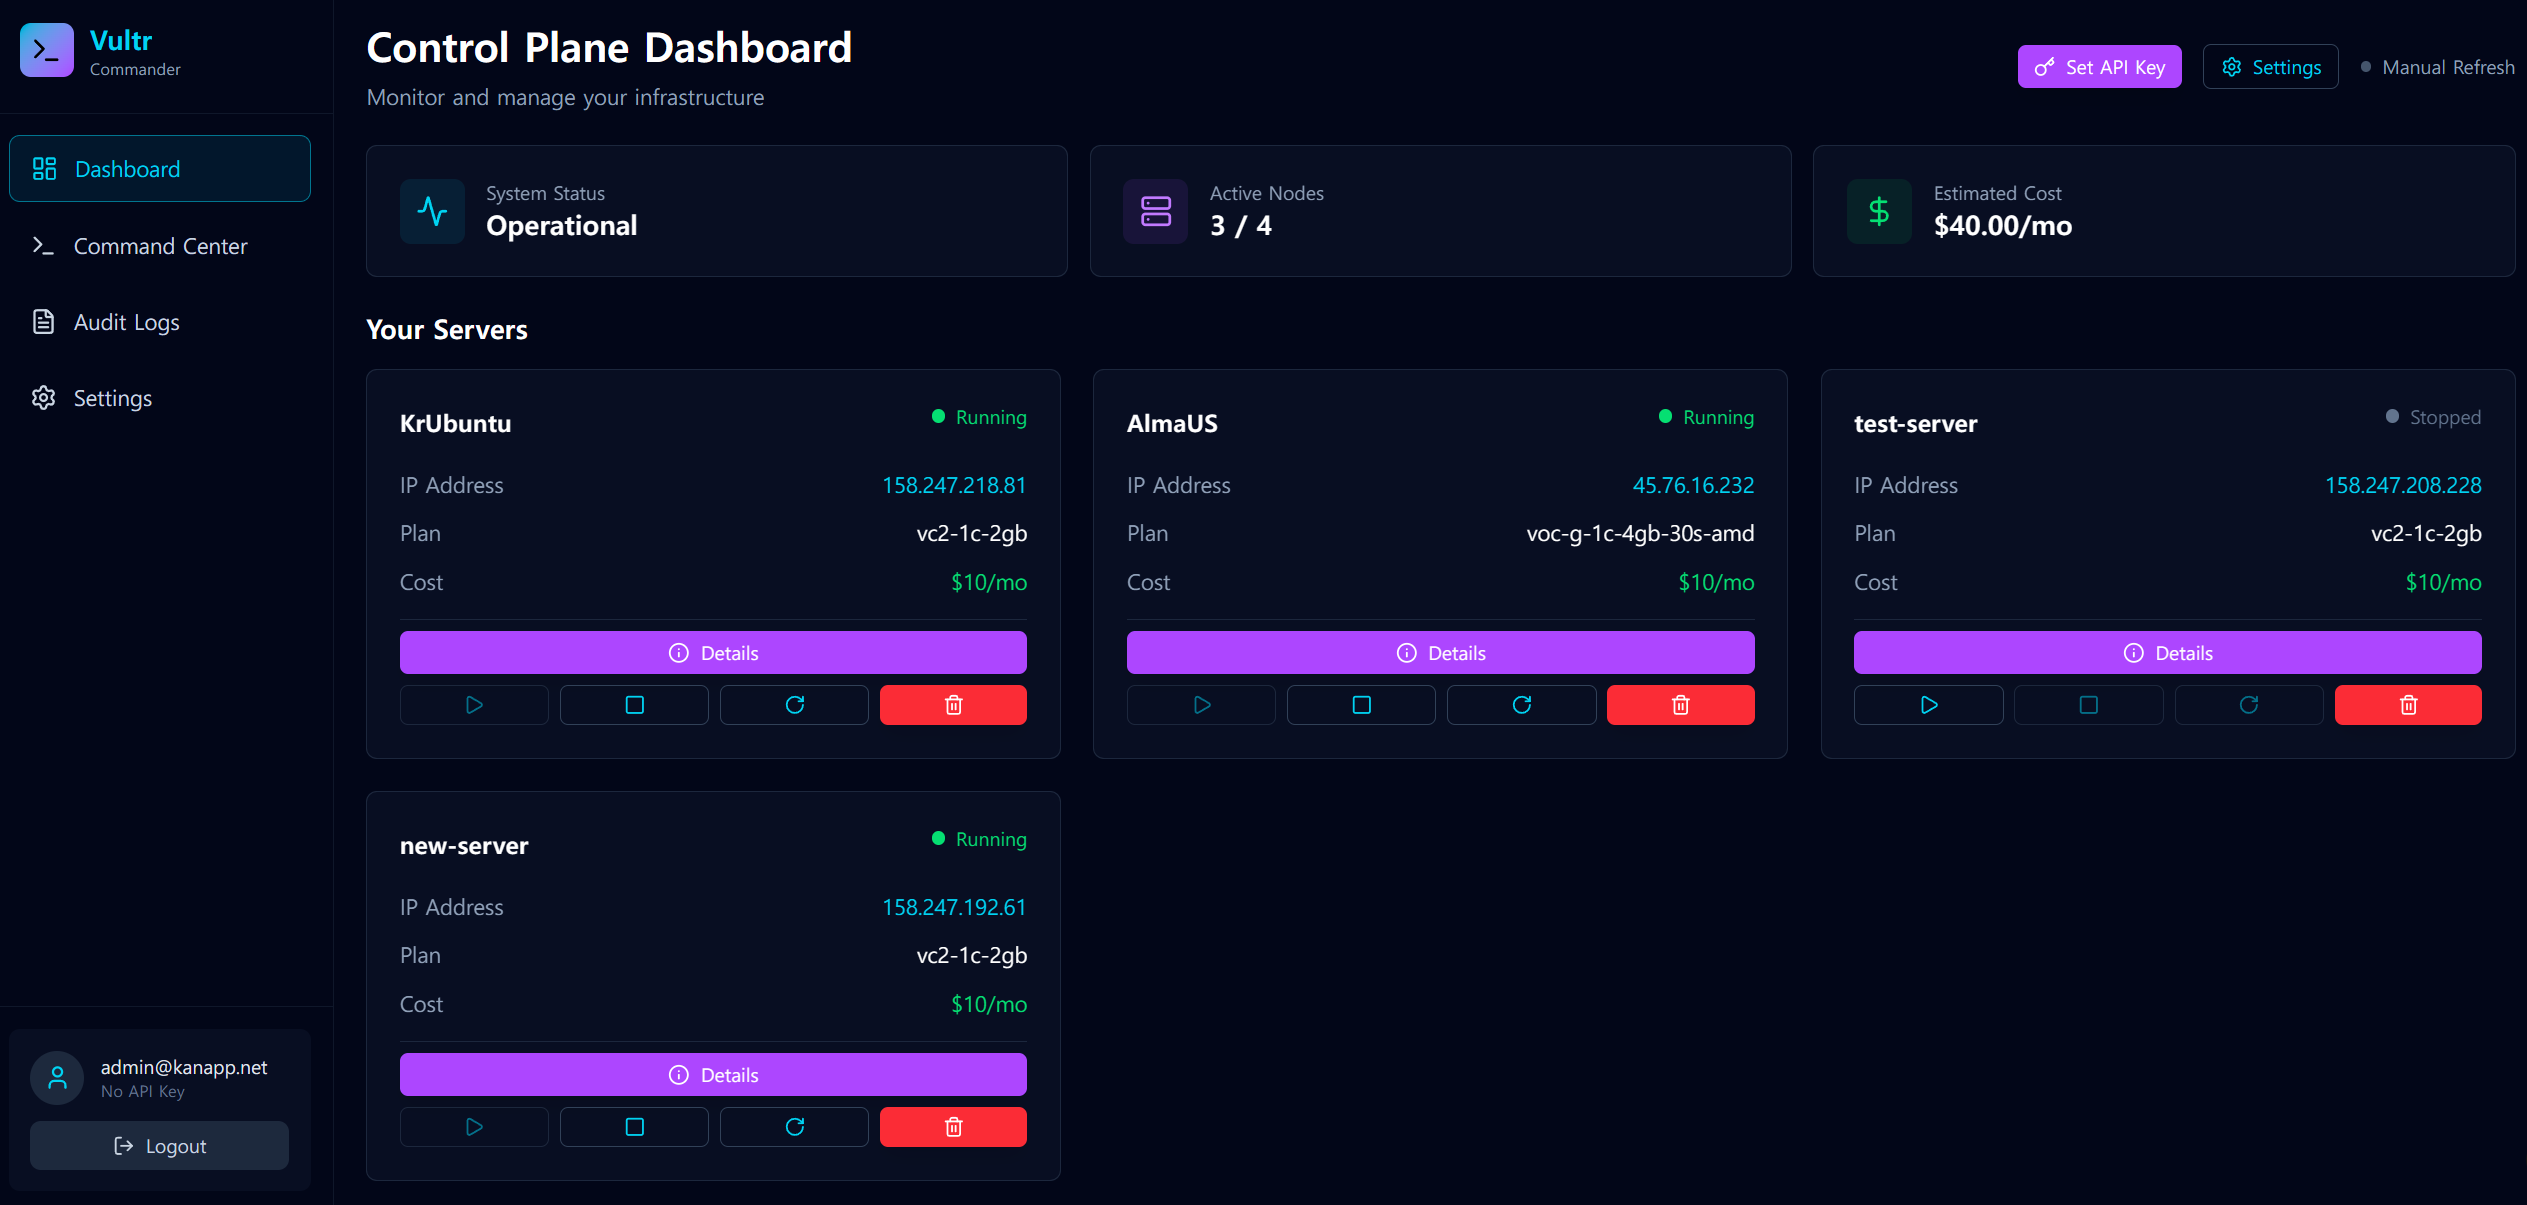The width and height of the screenshot is (2527, 1205).
Task: Open the top-right Settings button
Action: click(2270, 67)
